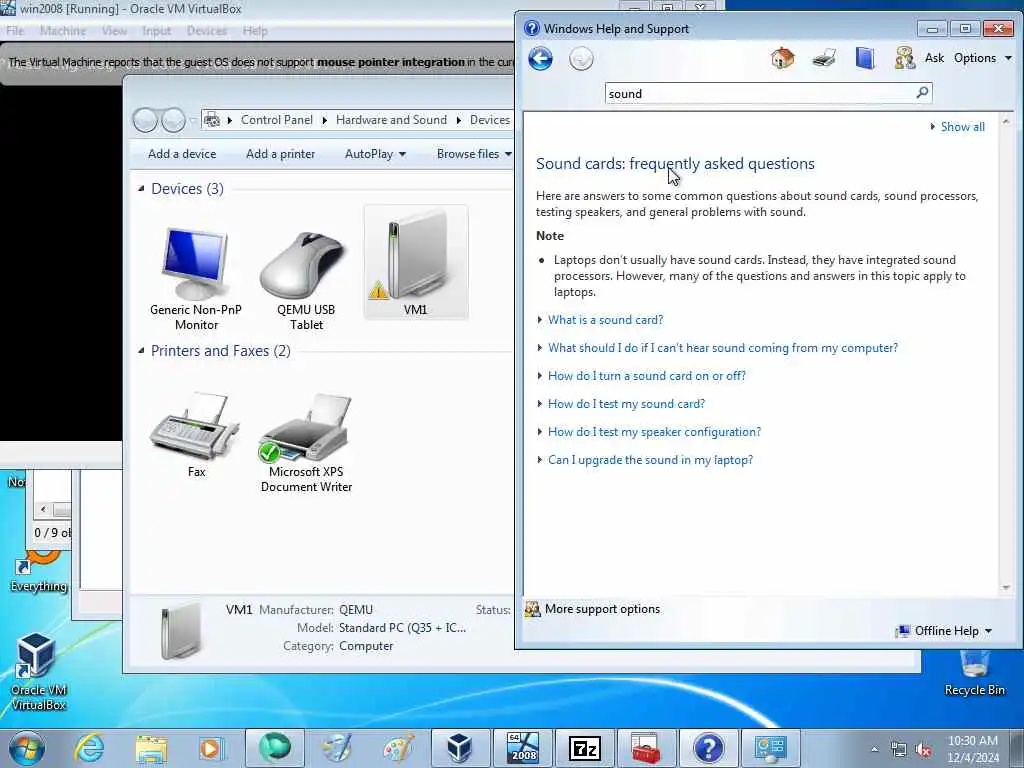Open the Offline Help dropdown
This screenshot has width=1024, height=768.
(945, 631)
